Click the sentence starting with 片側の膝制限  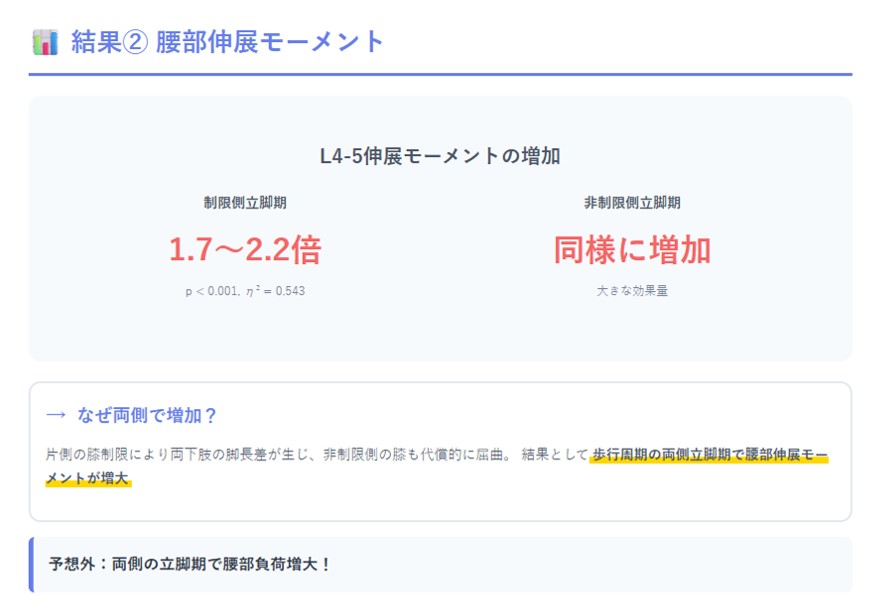180,455
